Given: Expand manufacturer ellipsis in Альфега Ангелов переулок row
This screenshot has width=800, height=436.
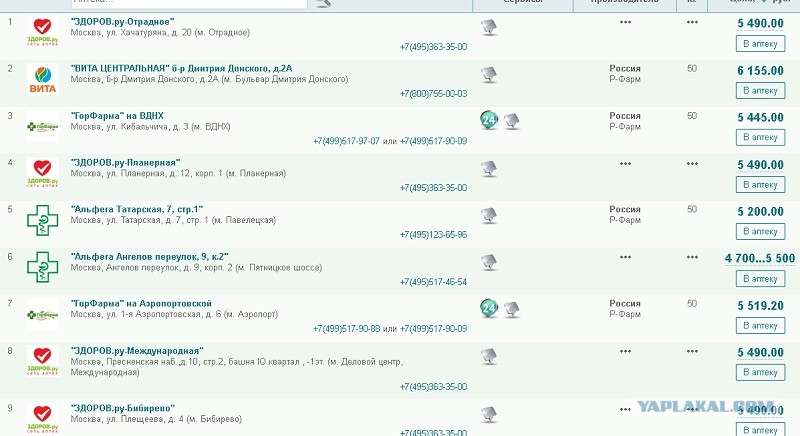Looking at the screenshot, I should (x=626, y=257).
